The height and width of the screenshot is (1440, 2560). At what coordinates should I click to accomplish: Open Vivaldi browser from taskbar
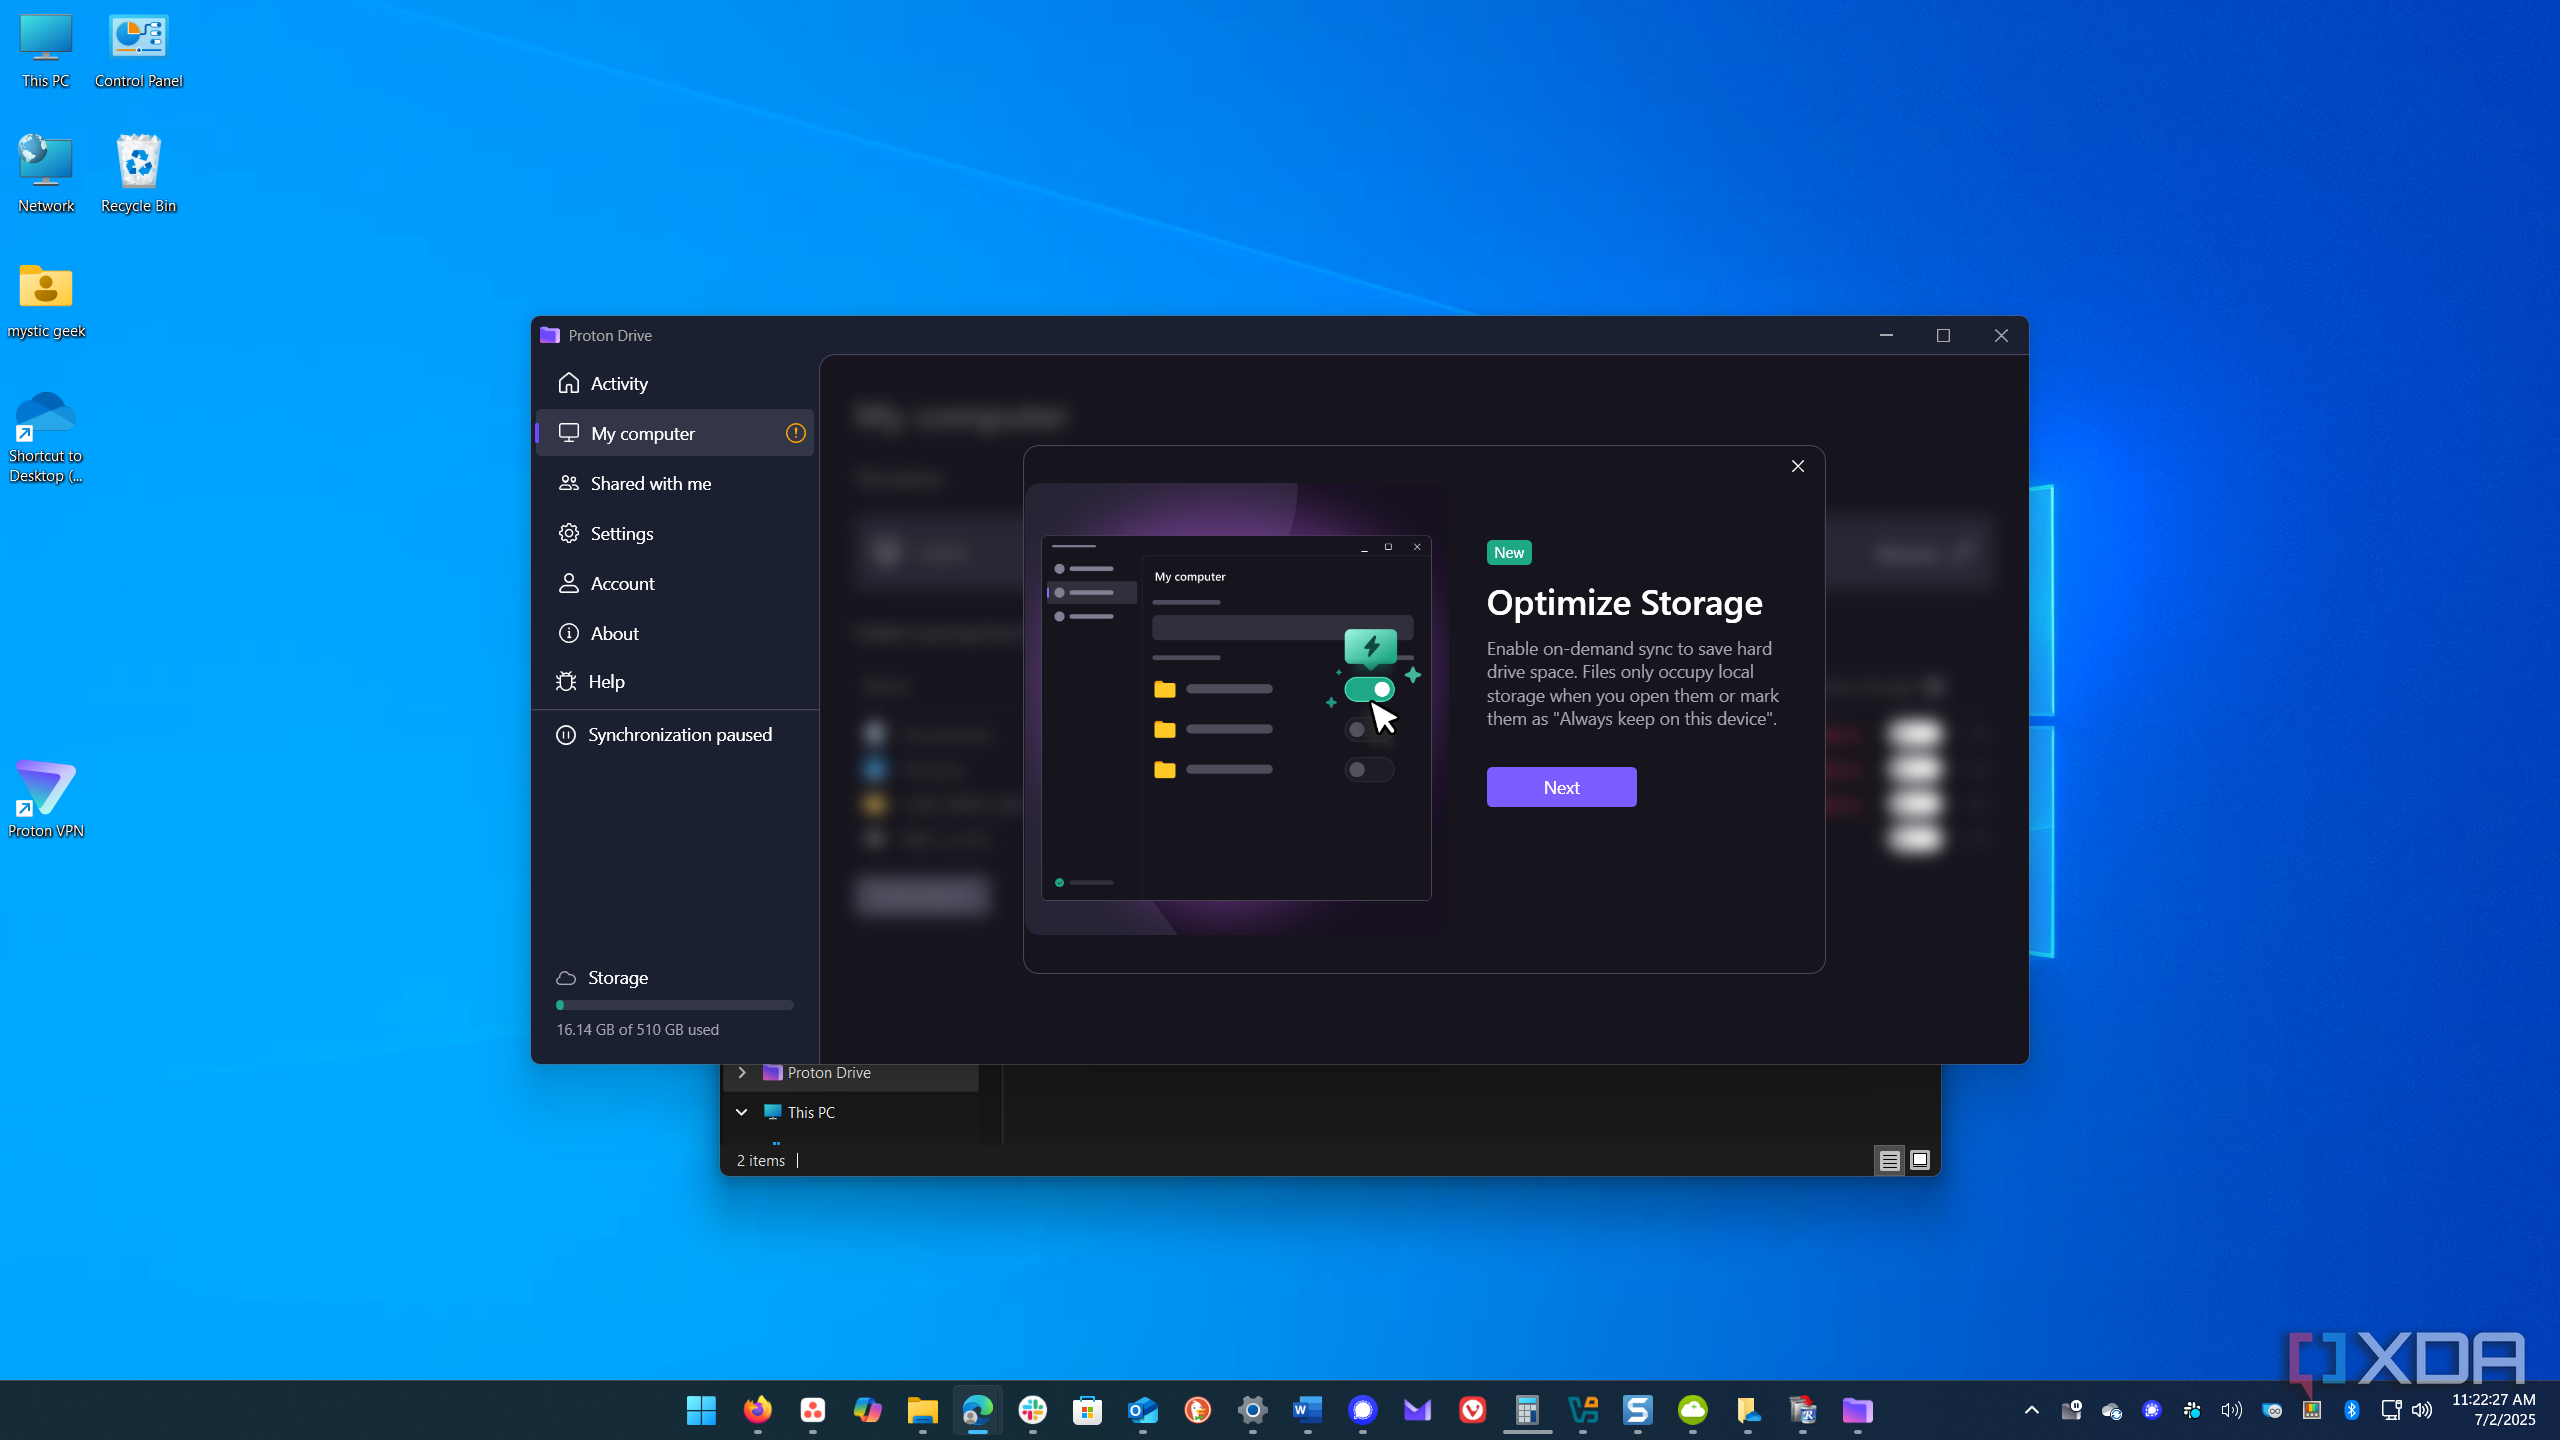pos(1472,1410)
